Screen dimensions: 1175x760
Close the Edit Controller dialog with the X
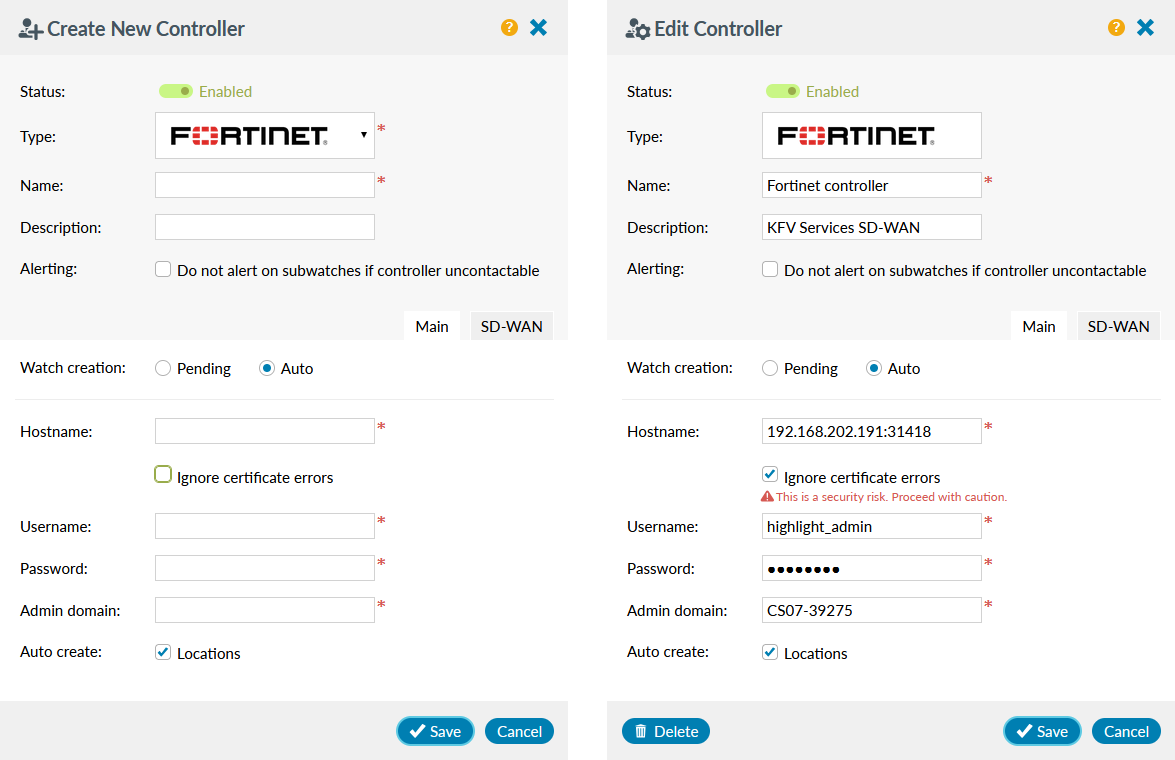coord(1145,27)
